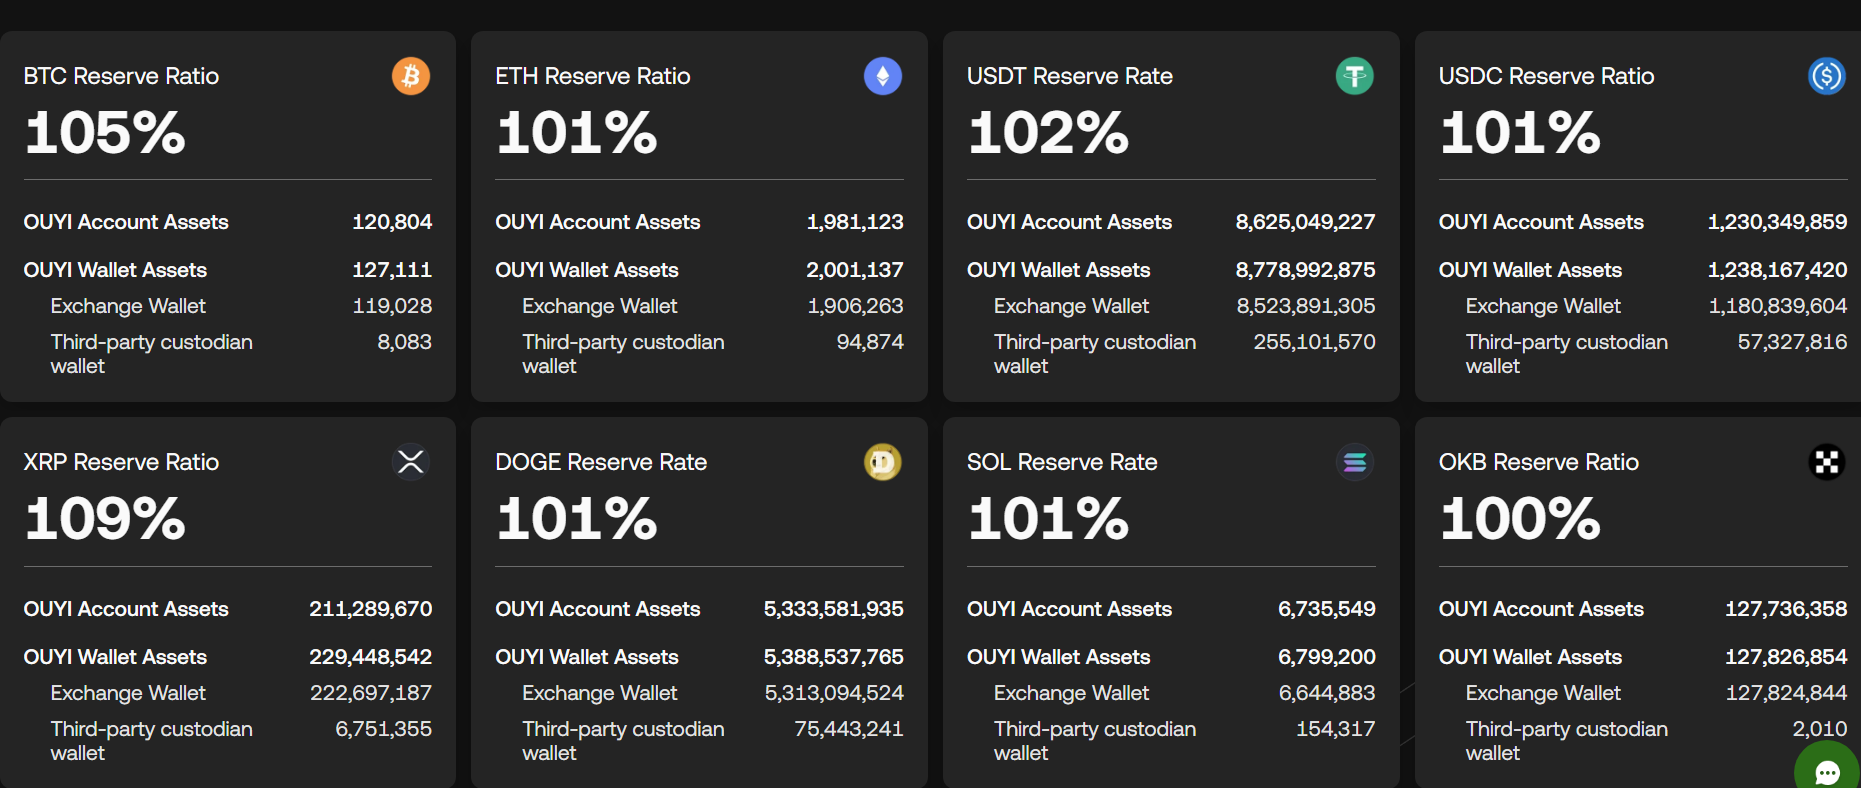Click the Ethereum icon on ETH card
This screenshot has width=1861, height=788.
coord(882,76)
